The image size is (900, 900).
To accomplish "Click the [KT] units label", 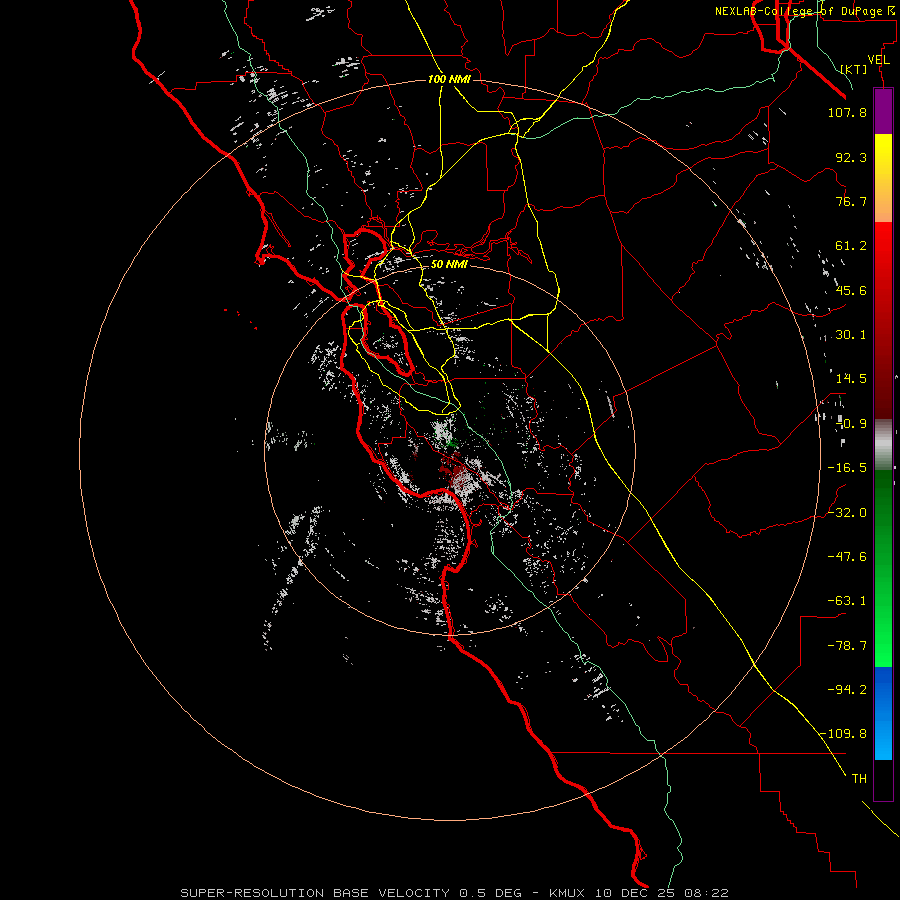I will [x=854, y=69].
